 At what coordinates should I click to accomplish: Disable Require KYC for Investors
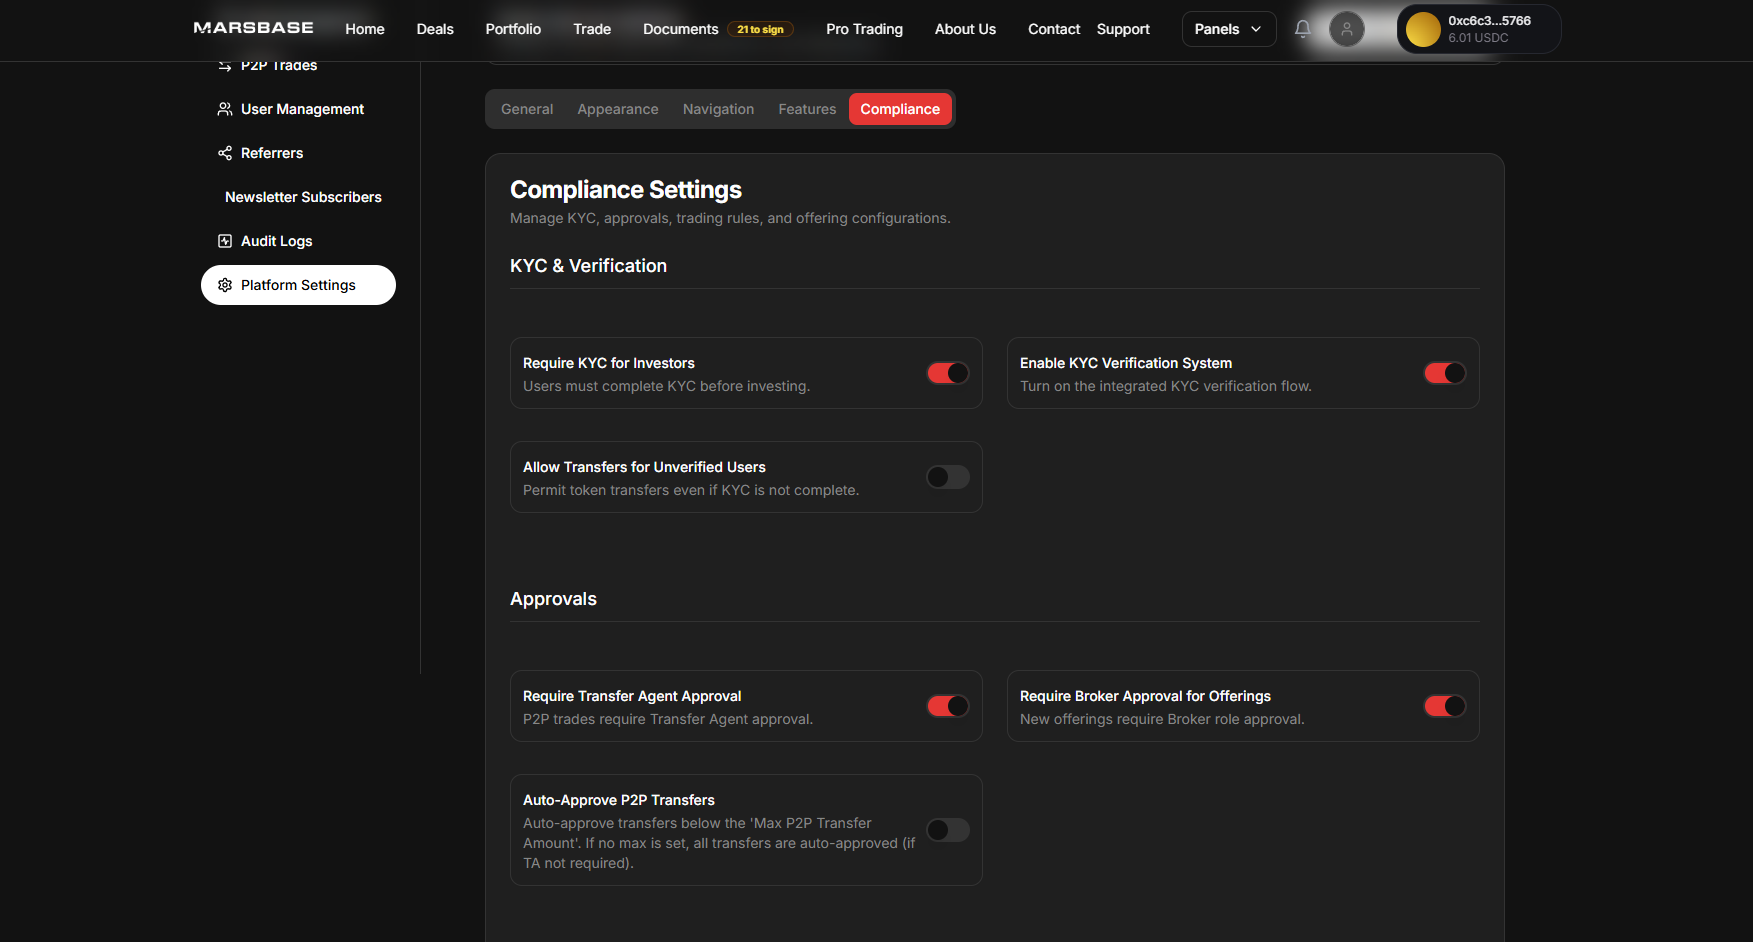click(x=947, y=373)
